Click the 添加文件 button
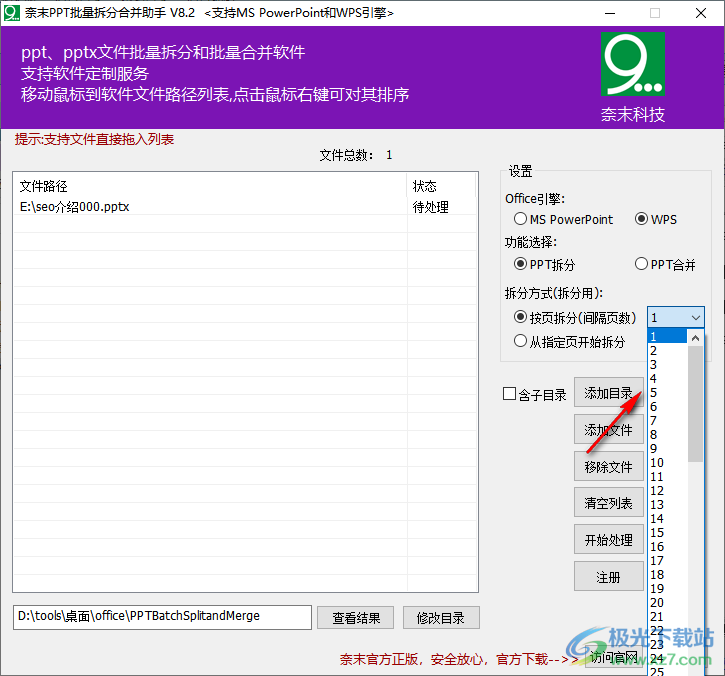725x676 pixels. coord(608,430)
